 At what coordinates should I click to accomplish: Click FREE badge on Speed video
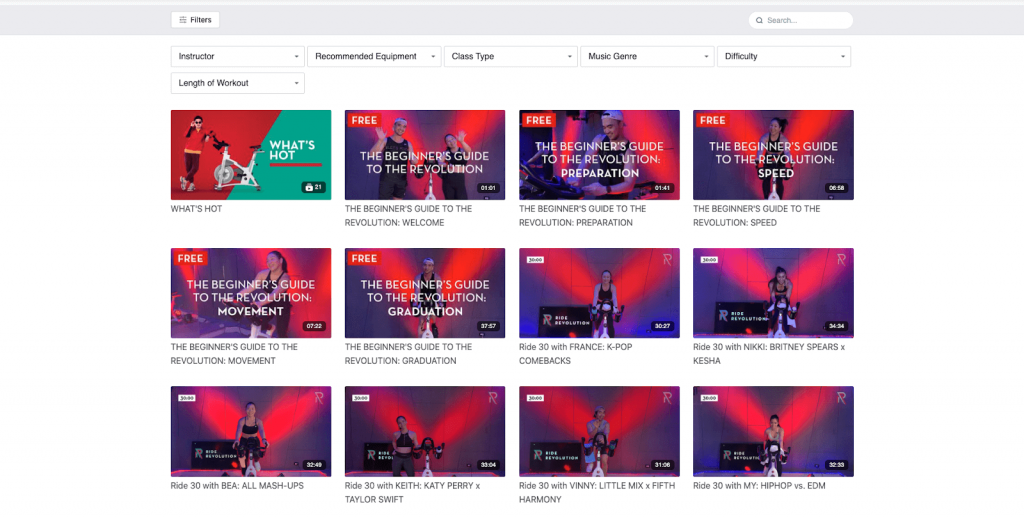click(x=712, y=120)
